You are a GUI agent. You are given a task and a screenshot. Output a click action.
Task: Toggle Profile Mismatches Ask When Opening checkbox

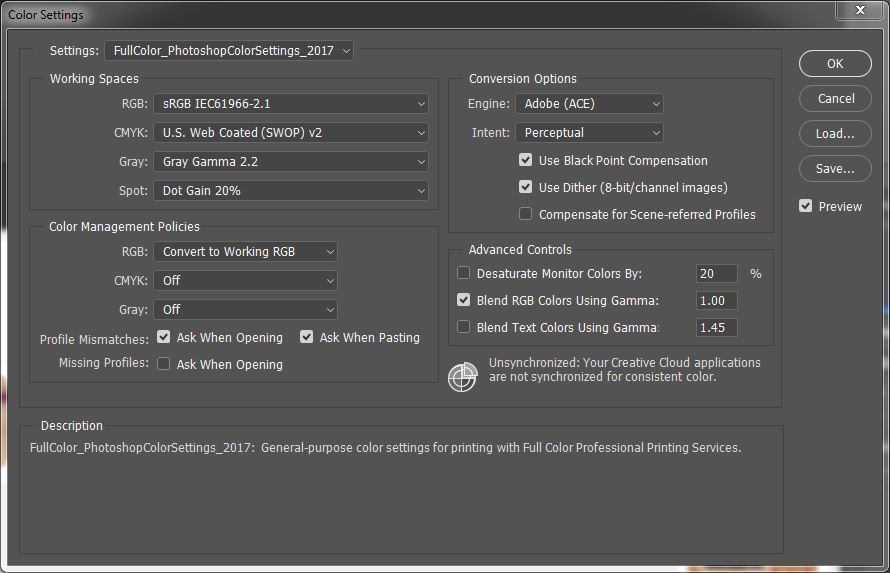coord(163,337)
